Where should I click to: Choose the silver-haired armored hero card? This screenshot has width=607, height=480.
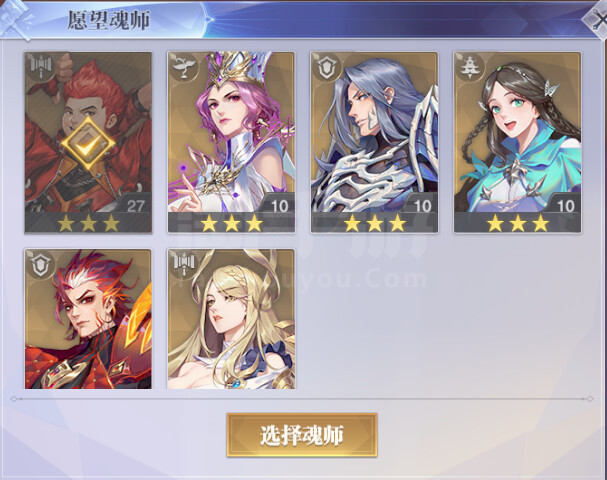pyautogui.click(x=374, y=142)
